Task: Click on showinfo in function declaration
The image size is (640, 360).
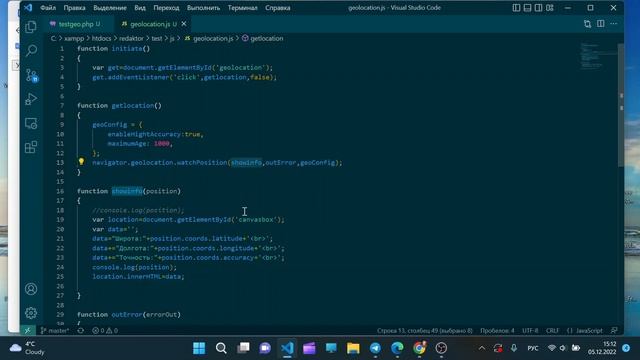Action: [x=127, y=191]
